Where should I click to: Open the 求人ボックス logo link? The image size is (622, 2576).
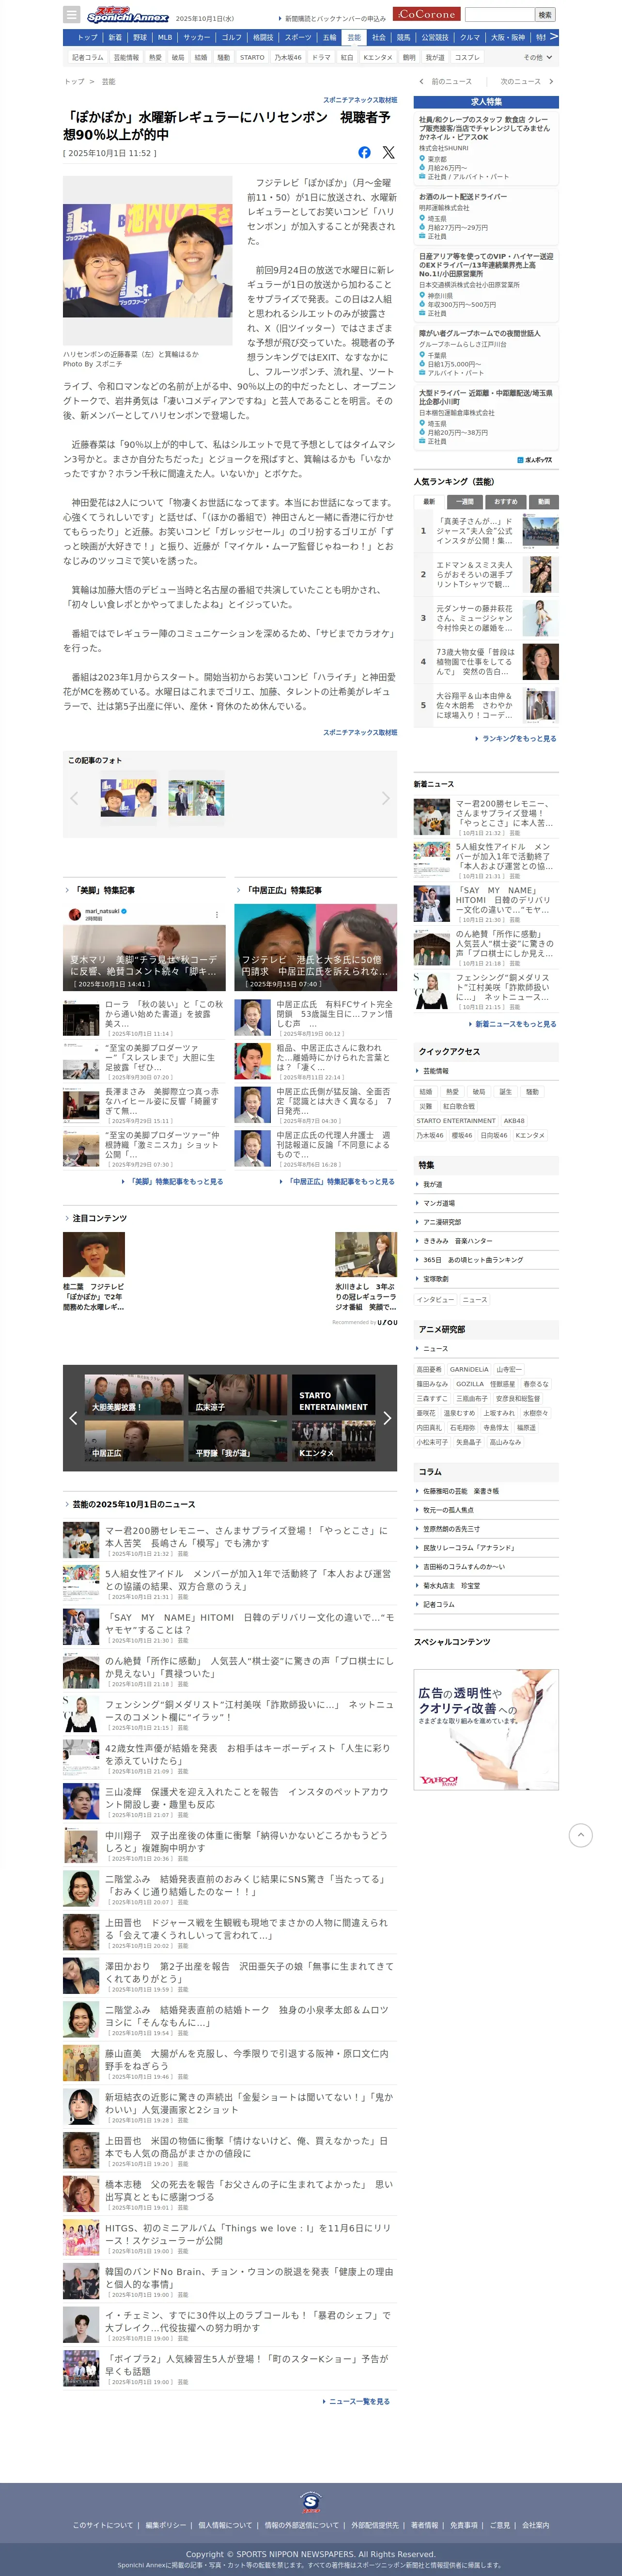coord(536,459)
